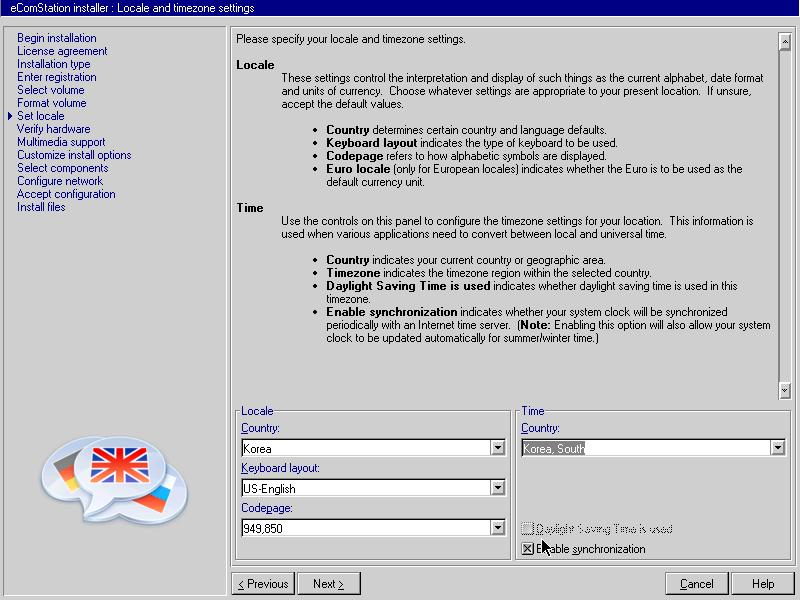The width and height of the screenshot is (800, 600).
Task: Select Configure network step
Action: pos(60,181)
